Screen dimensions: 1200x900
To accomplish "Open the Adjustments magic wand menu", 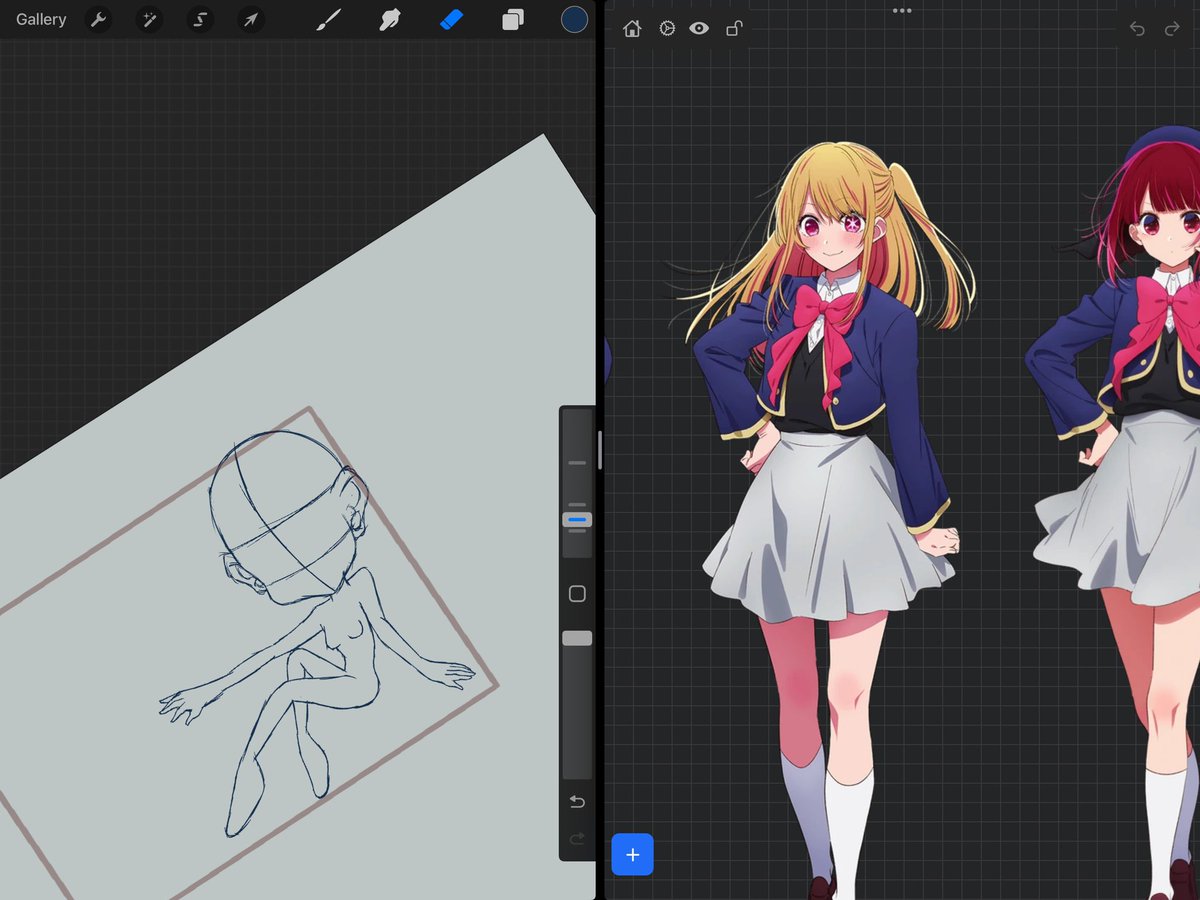I will pyautogui.click(x=149, y=20).
